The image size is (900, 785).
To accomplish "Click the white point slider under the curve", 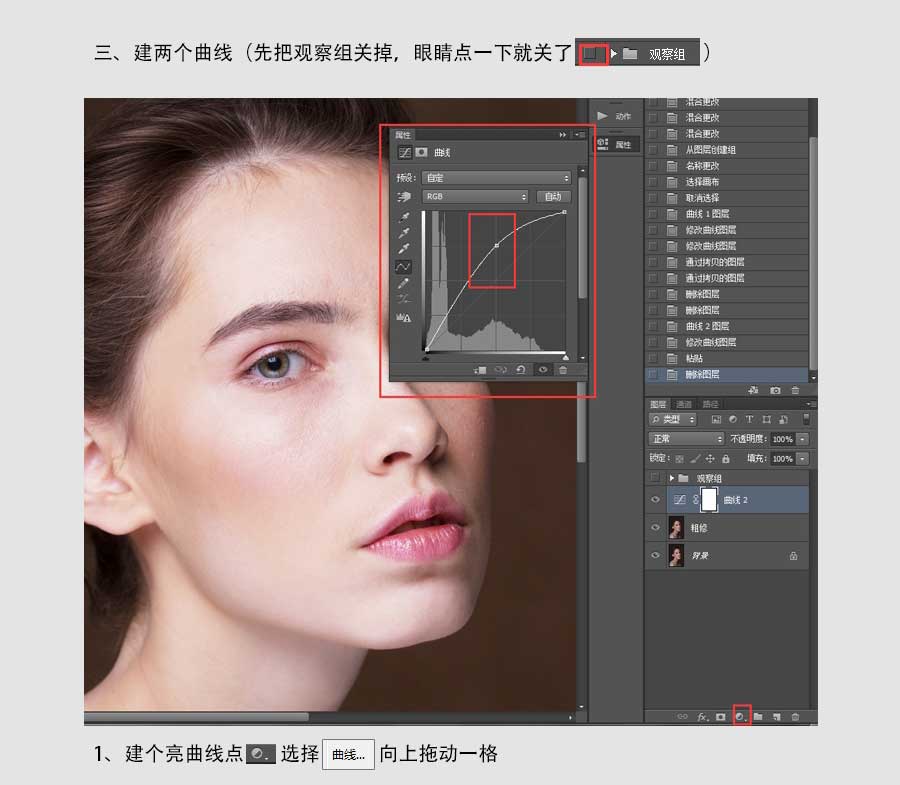I will point(564,356).
